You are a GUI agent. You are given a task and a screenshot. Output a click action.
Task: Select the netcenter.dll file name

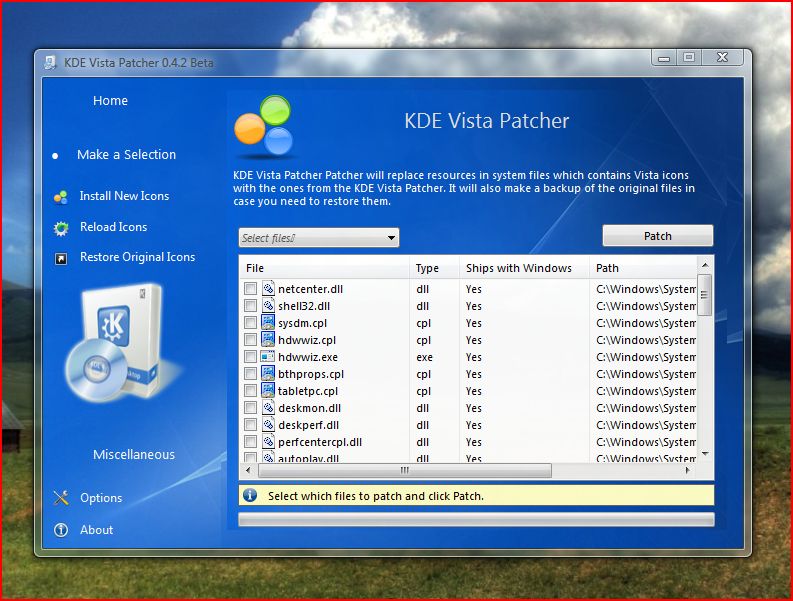tap(311, 289)
